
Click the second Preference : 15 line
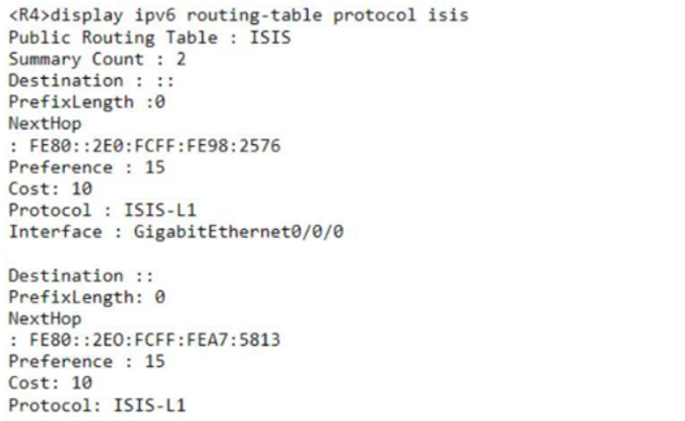point(87,362)
